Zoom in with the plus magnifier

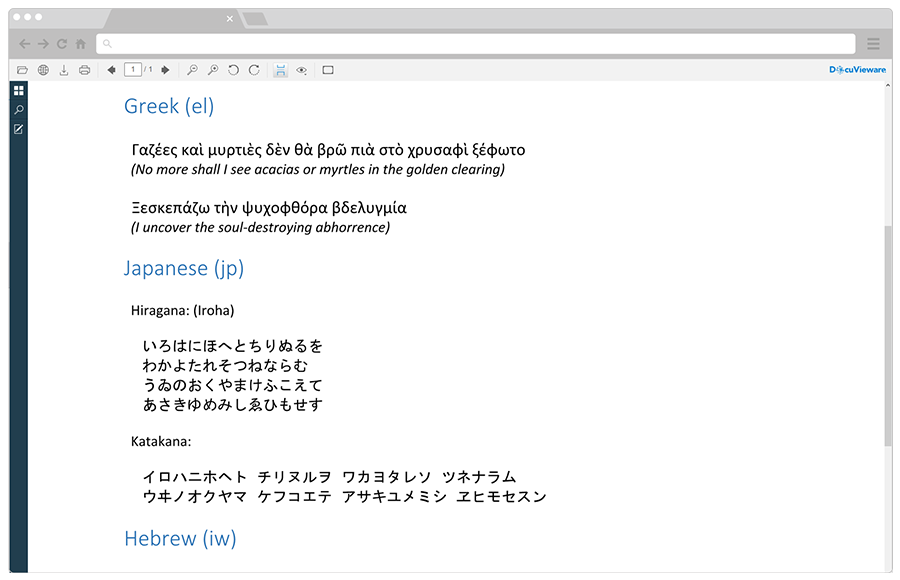click(x=213, y=70)
